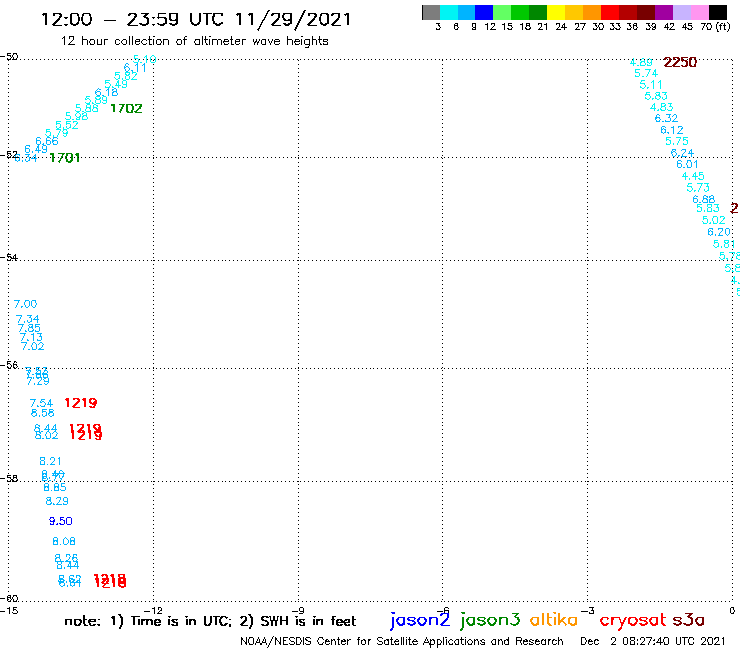The width and height of the screenshot is (740, 650).
Task: Click the 5.11 wave height value
Action: point(651,84)
